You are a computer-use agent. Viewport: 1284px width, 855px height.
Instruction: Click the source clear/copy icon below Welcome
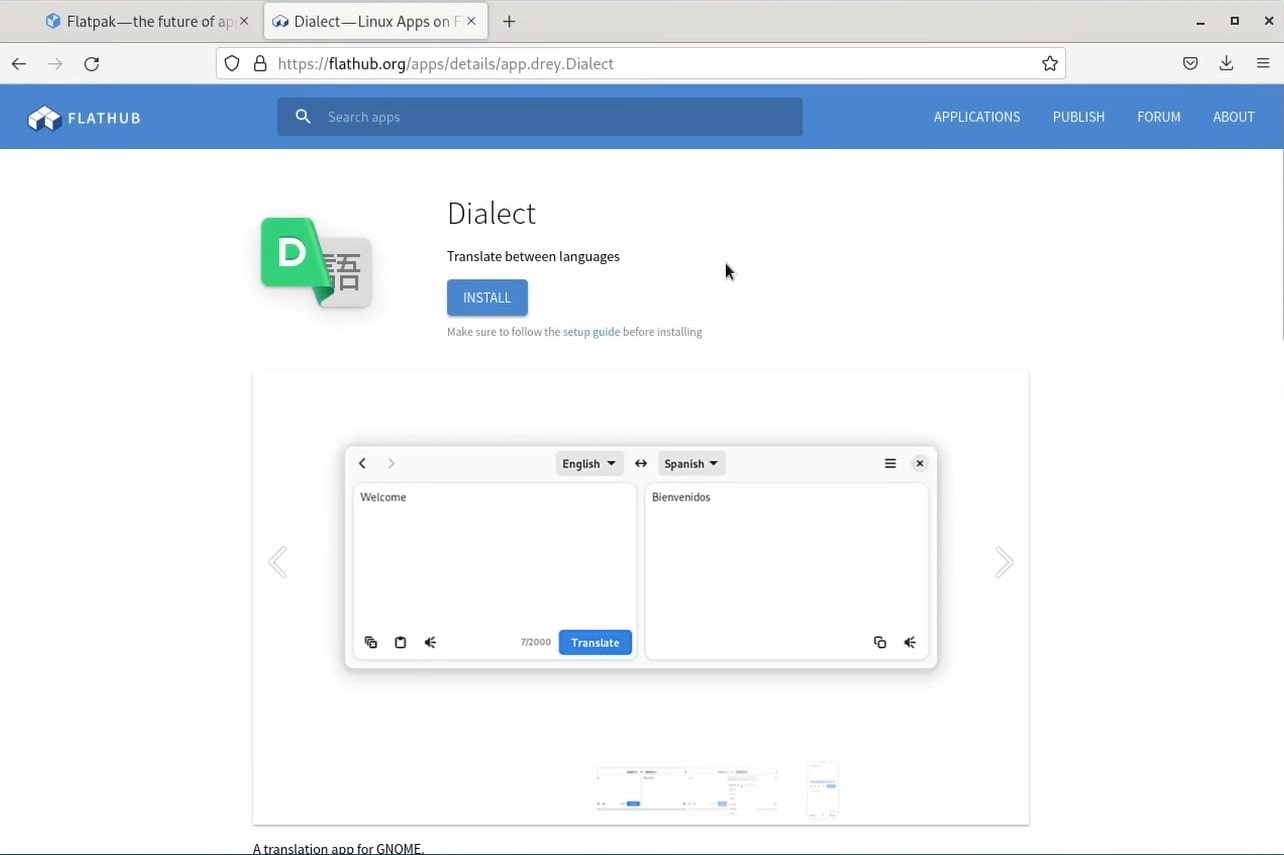(371, 642)
